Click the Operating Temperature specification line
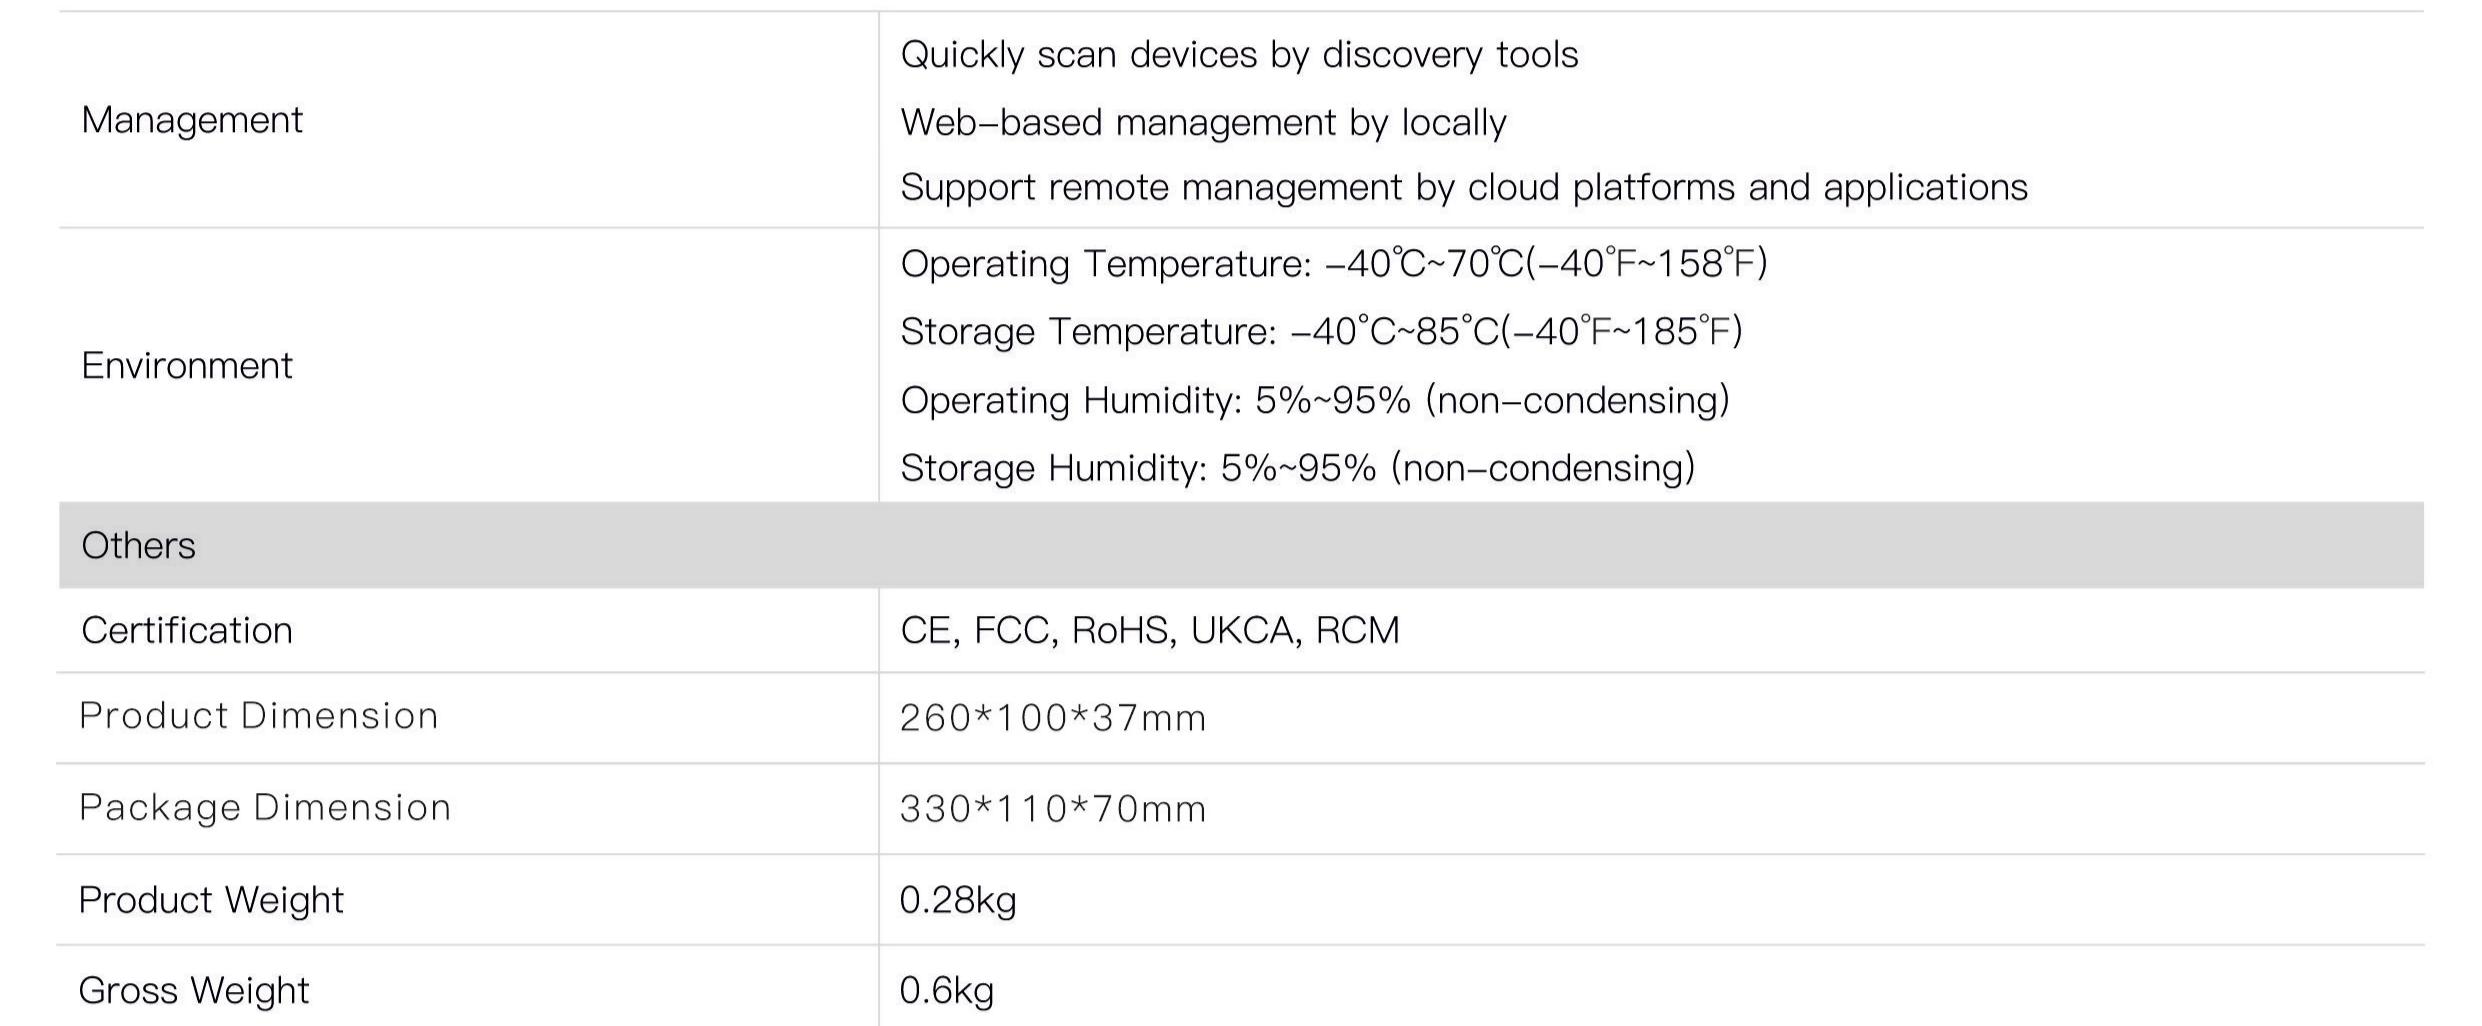Viewport: 2482px width, 1026px height. pyautogui.click(x=1333, y=263)
